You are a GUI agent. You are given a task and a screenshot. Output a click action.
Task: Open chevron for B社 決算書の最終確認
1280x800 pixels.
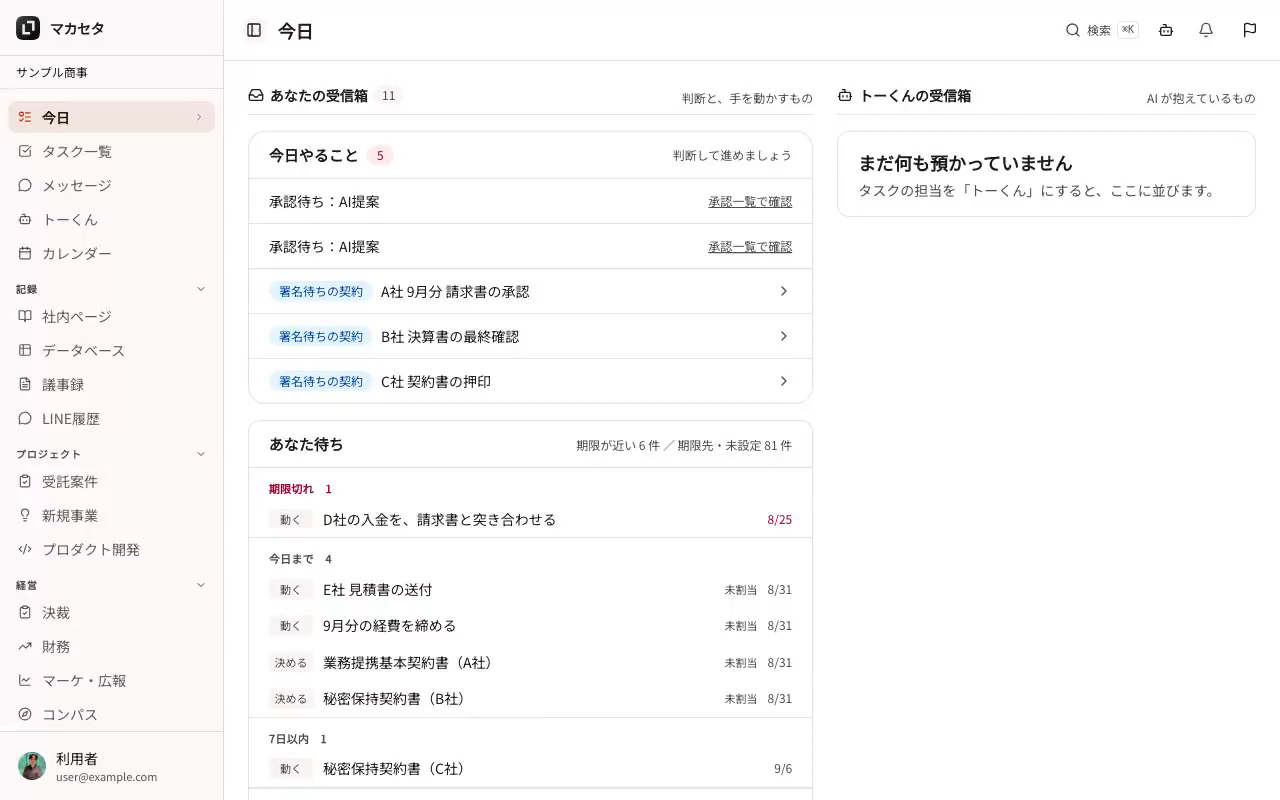[x=784, y=336]
